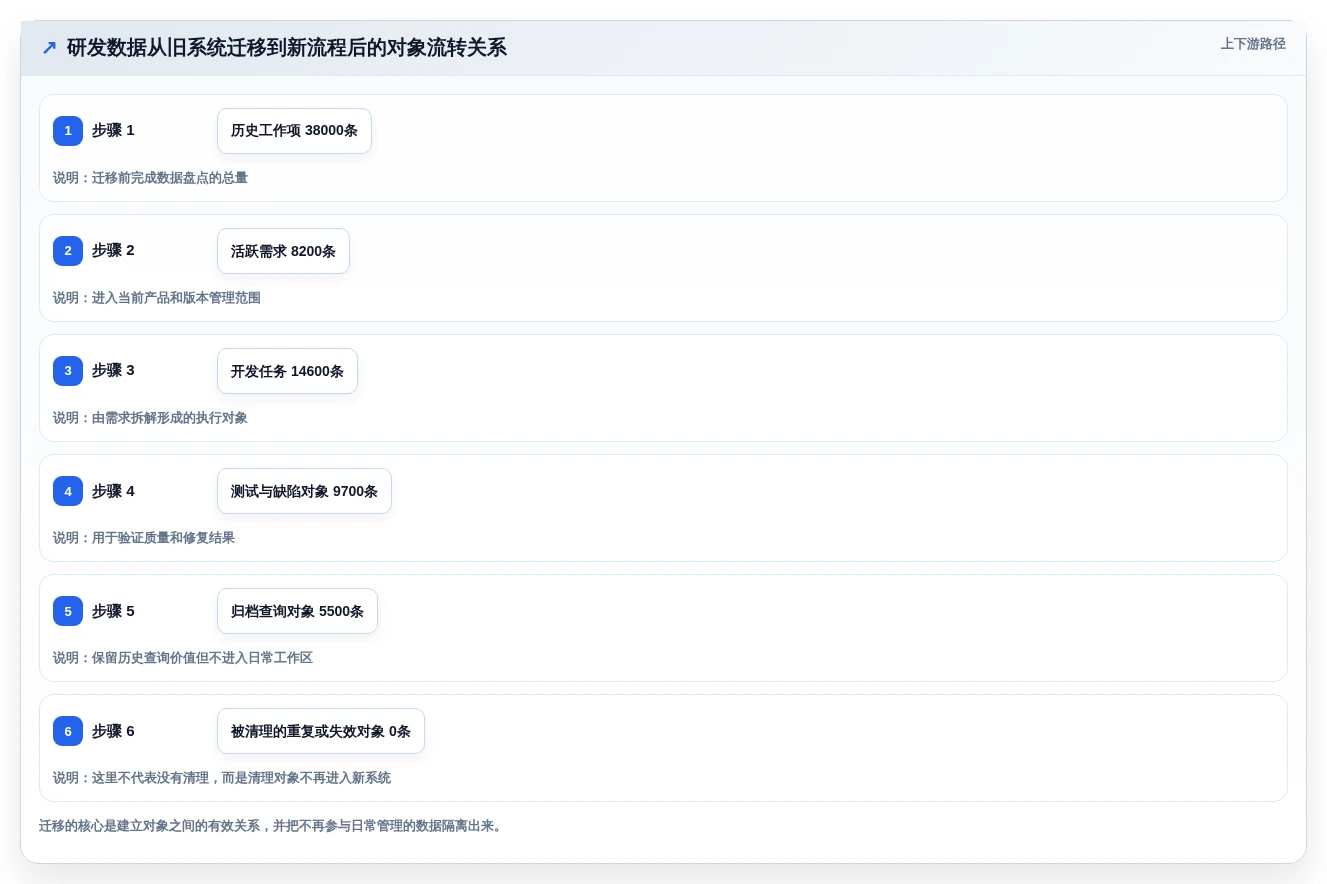Click the 步骤 3 label

click(x=113, y=370)
